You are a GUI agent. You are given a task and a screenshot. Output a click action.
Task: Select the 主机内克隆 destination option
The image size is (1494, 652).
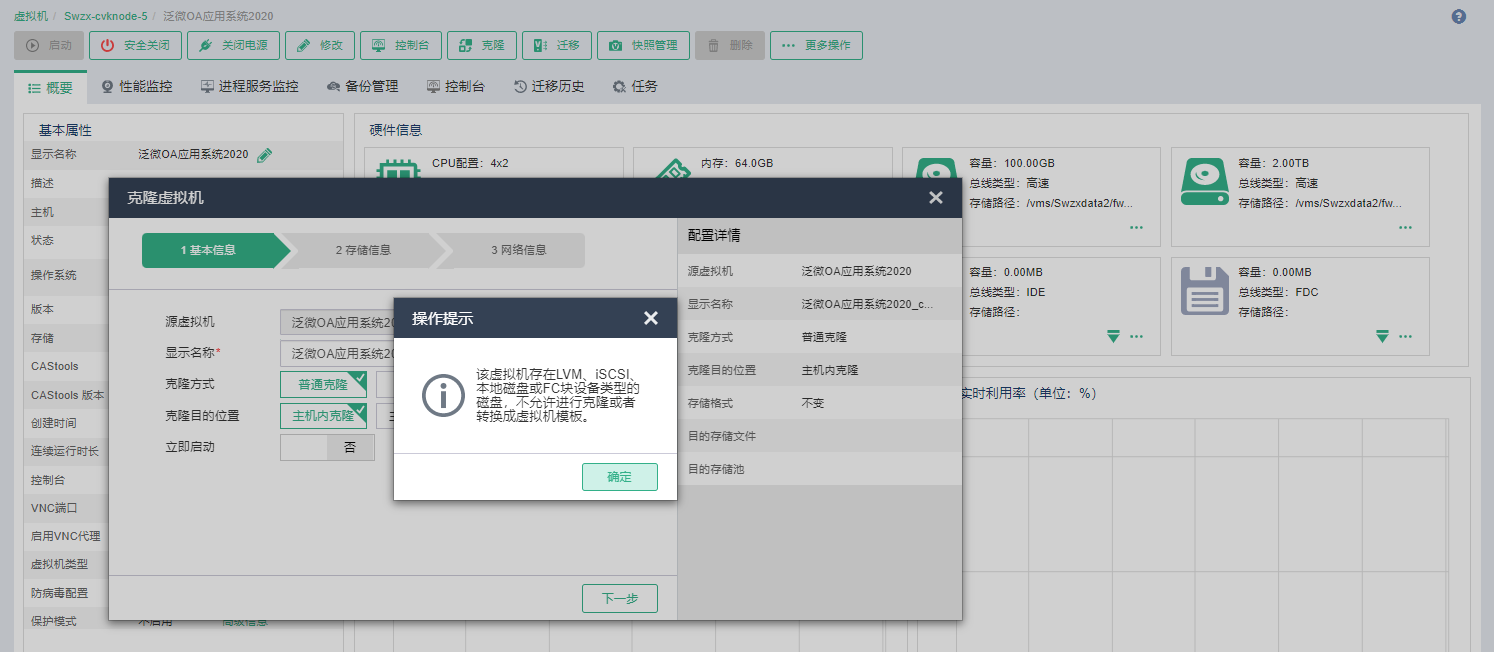323,416
